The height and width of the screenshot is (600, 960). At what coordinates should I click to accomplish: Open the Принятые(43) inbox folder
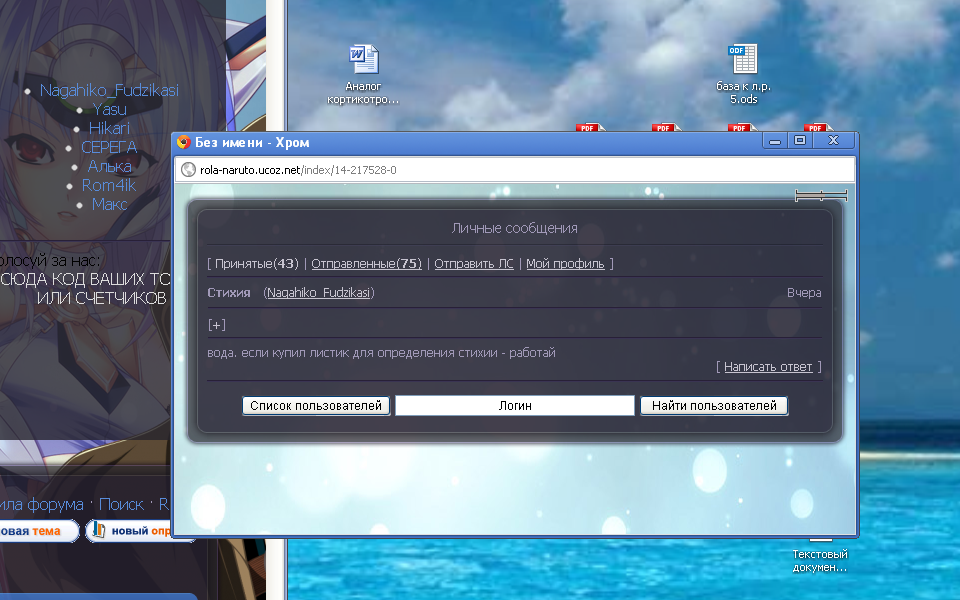257,263
